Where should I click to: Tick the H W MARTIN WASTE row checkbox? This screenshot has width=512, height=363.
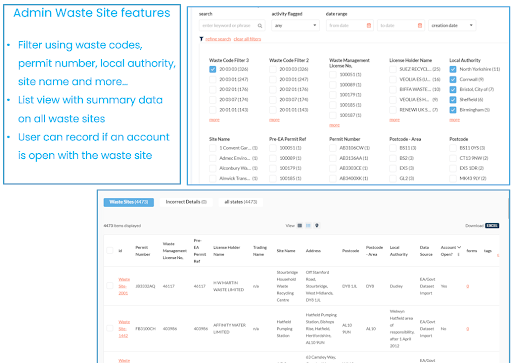tap(110, 286)
